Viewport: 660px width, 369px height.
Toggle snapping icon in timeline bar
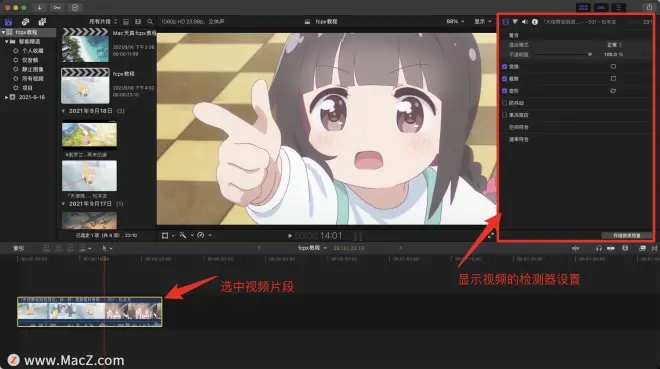point(611,248)
